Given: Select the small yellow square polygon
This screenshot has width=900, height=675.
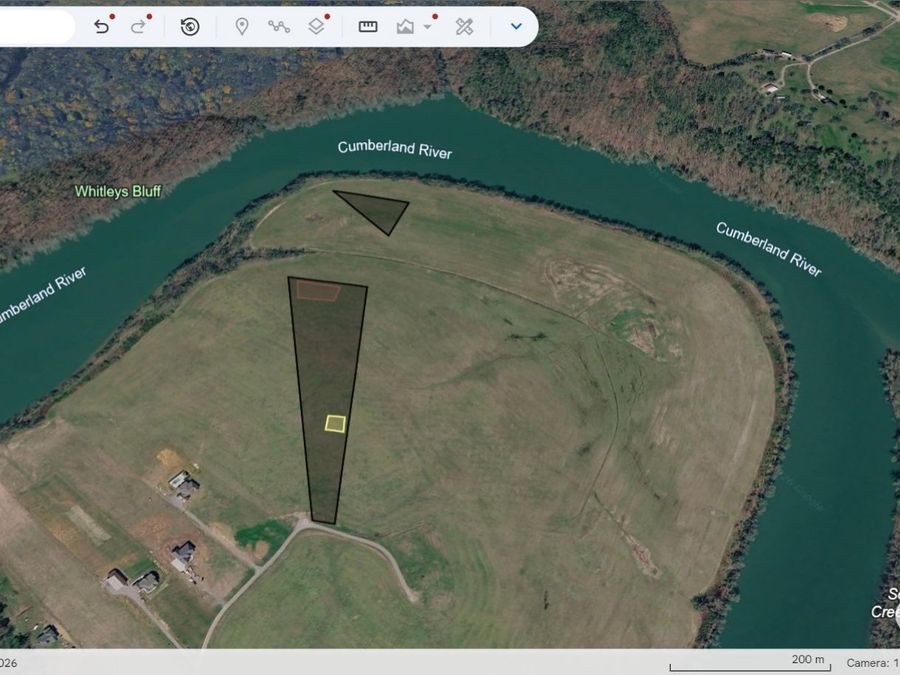Looking at the screenshot, I should coord(335,424).
